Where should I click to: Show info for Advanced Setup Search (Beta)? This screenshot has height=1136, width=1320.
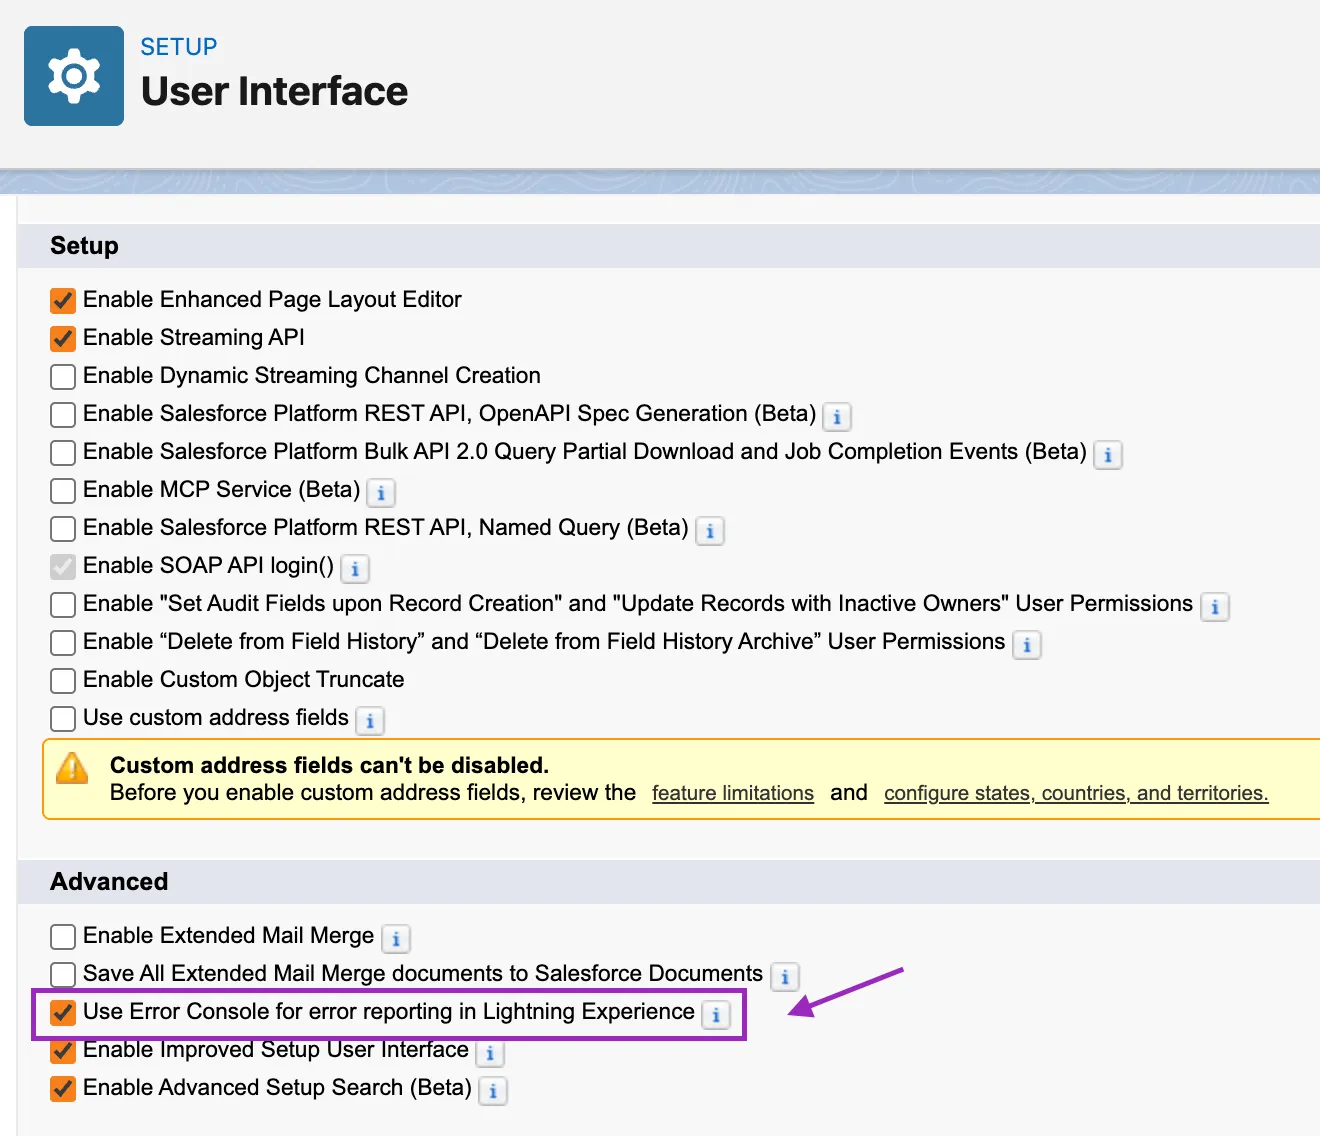[x=493, y=1090]
